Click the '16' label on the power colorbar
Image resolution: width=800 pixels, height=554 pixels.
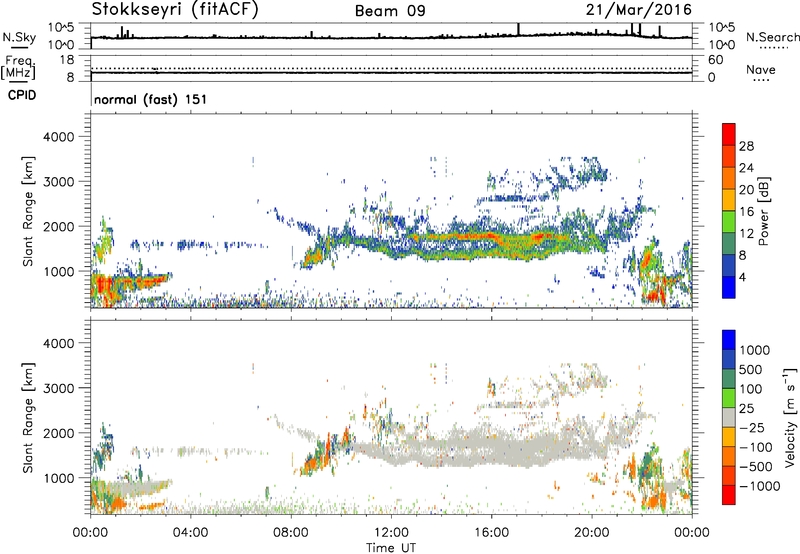(x=746, y=212)
